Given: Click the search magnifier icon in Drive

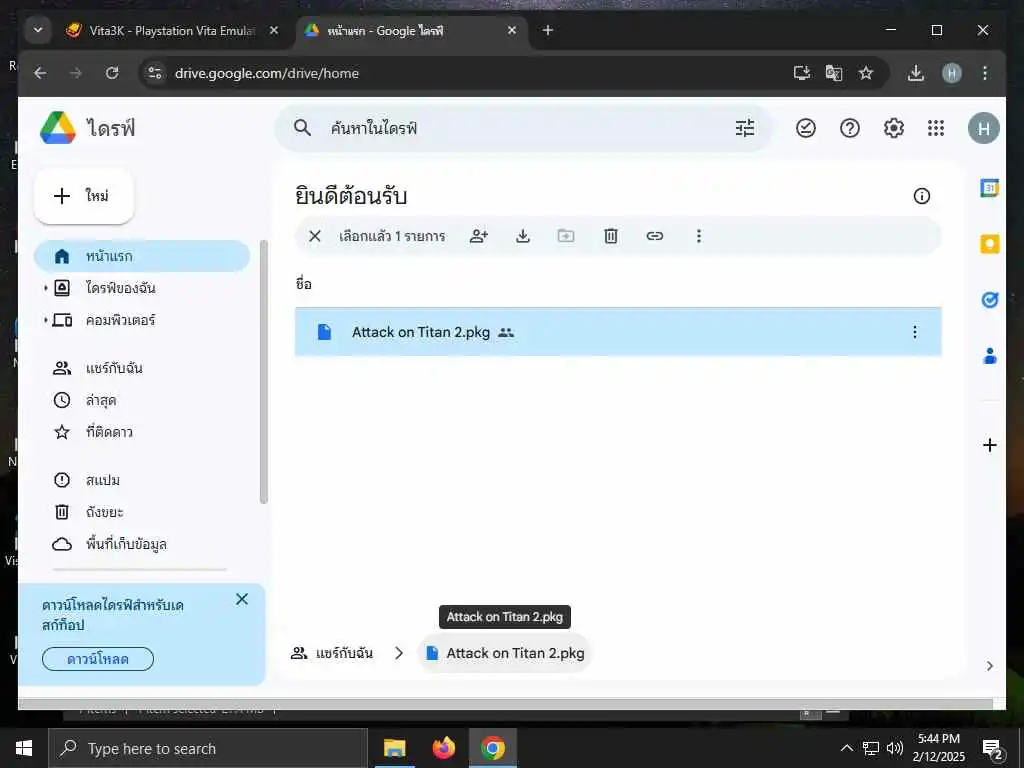Looking at the screenshot, I should (302, 128).
